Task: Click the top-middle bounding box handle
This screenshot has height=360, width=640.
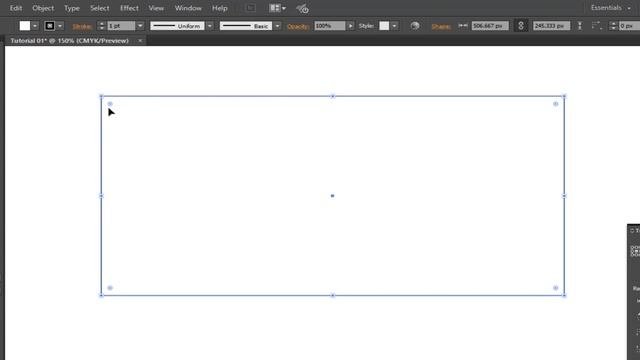Action: (333, 96)
